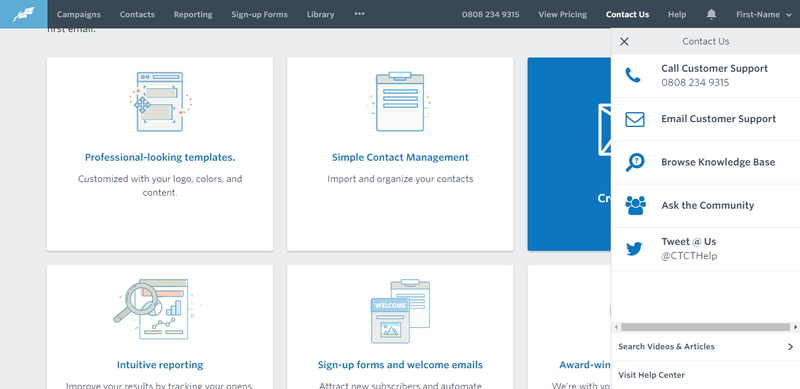Click the scrollbar right arrow in panel
800x389 pixels.
point(795,327)
